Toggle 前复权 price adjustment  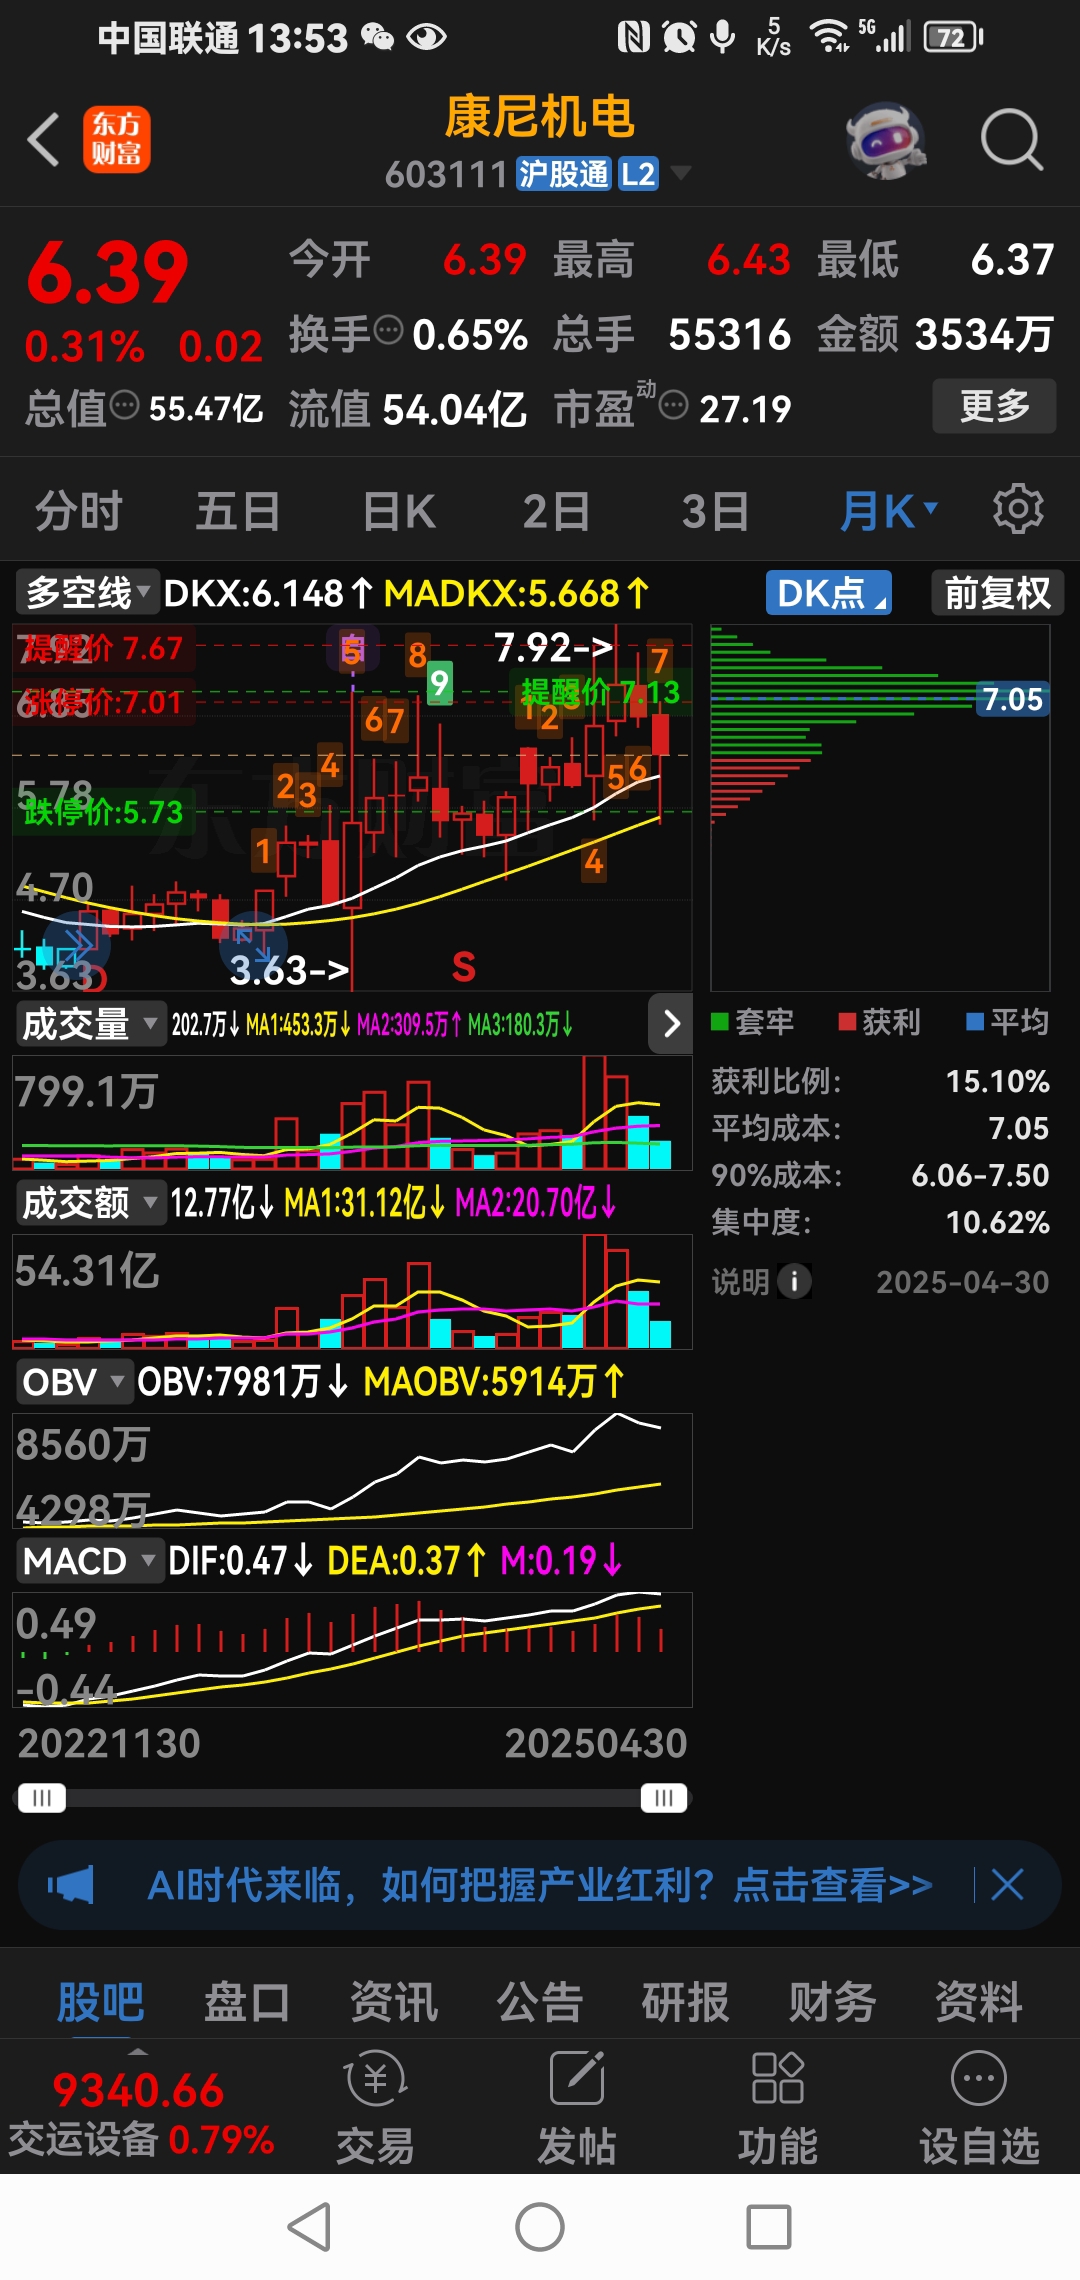tap(997, 593)
